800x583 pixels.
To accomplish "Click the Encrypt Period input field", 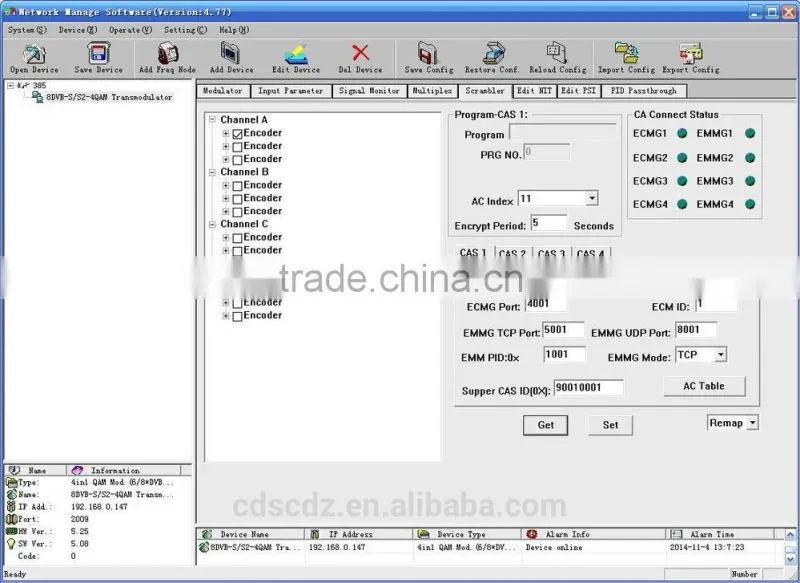I will pos(548,223).
